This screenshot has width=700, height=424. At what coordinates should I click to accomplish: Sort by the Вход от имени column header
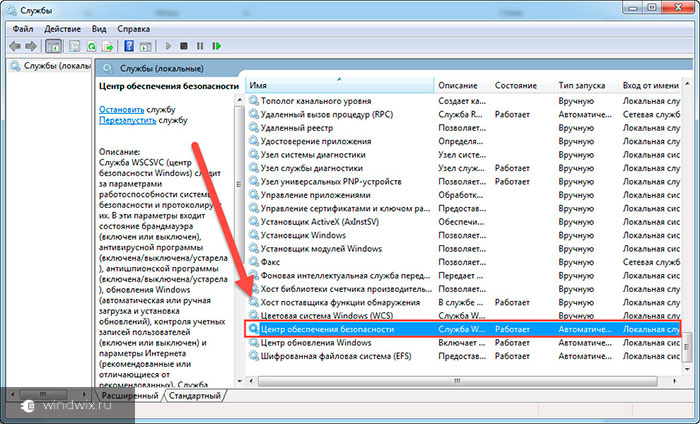tap(650, 85)
